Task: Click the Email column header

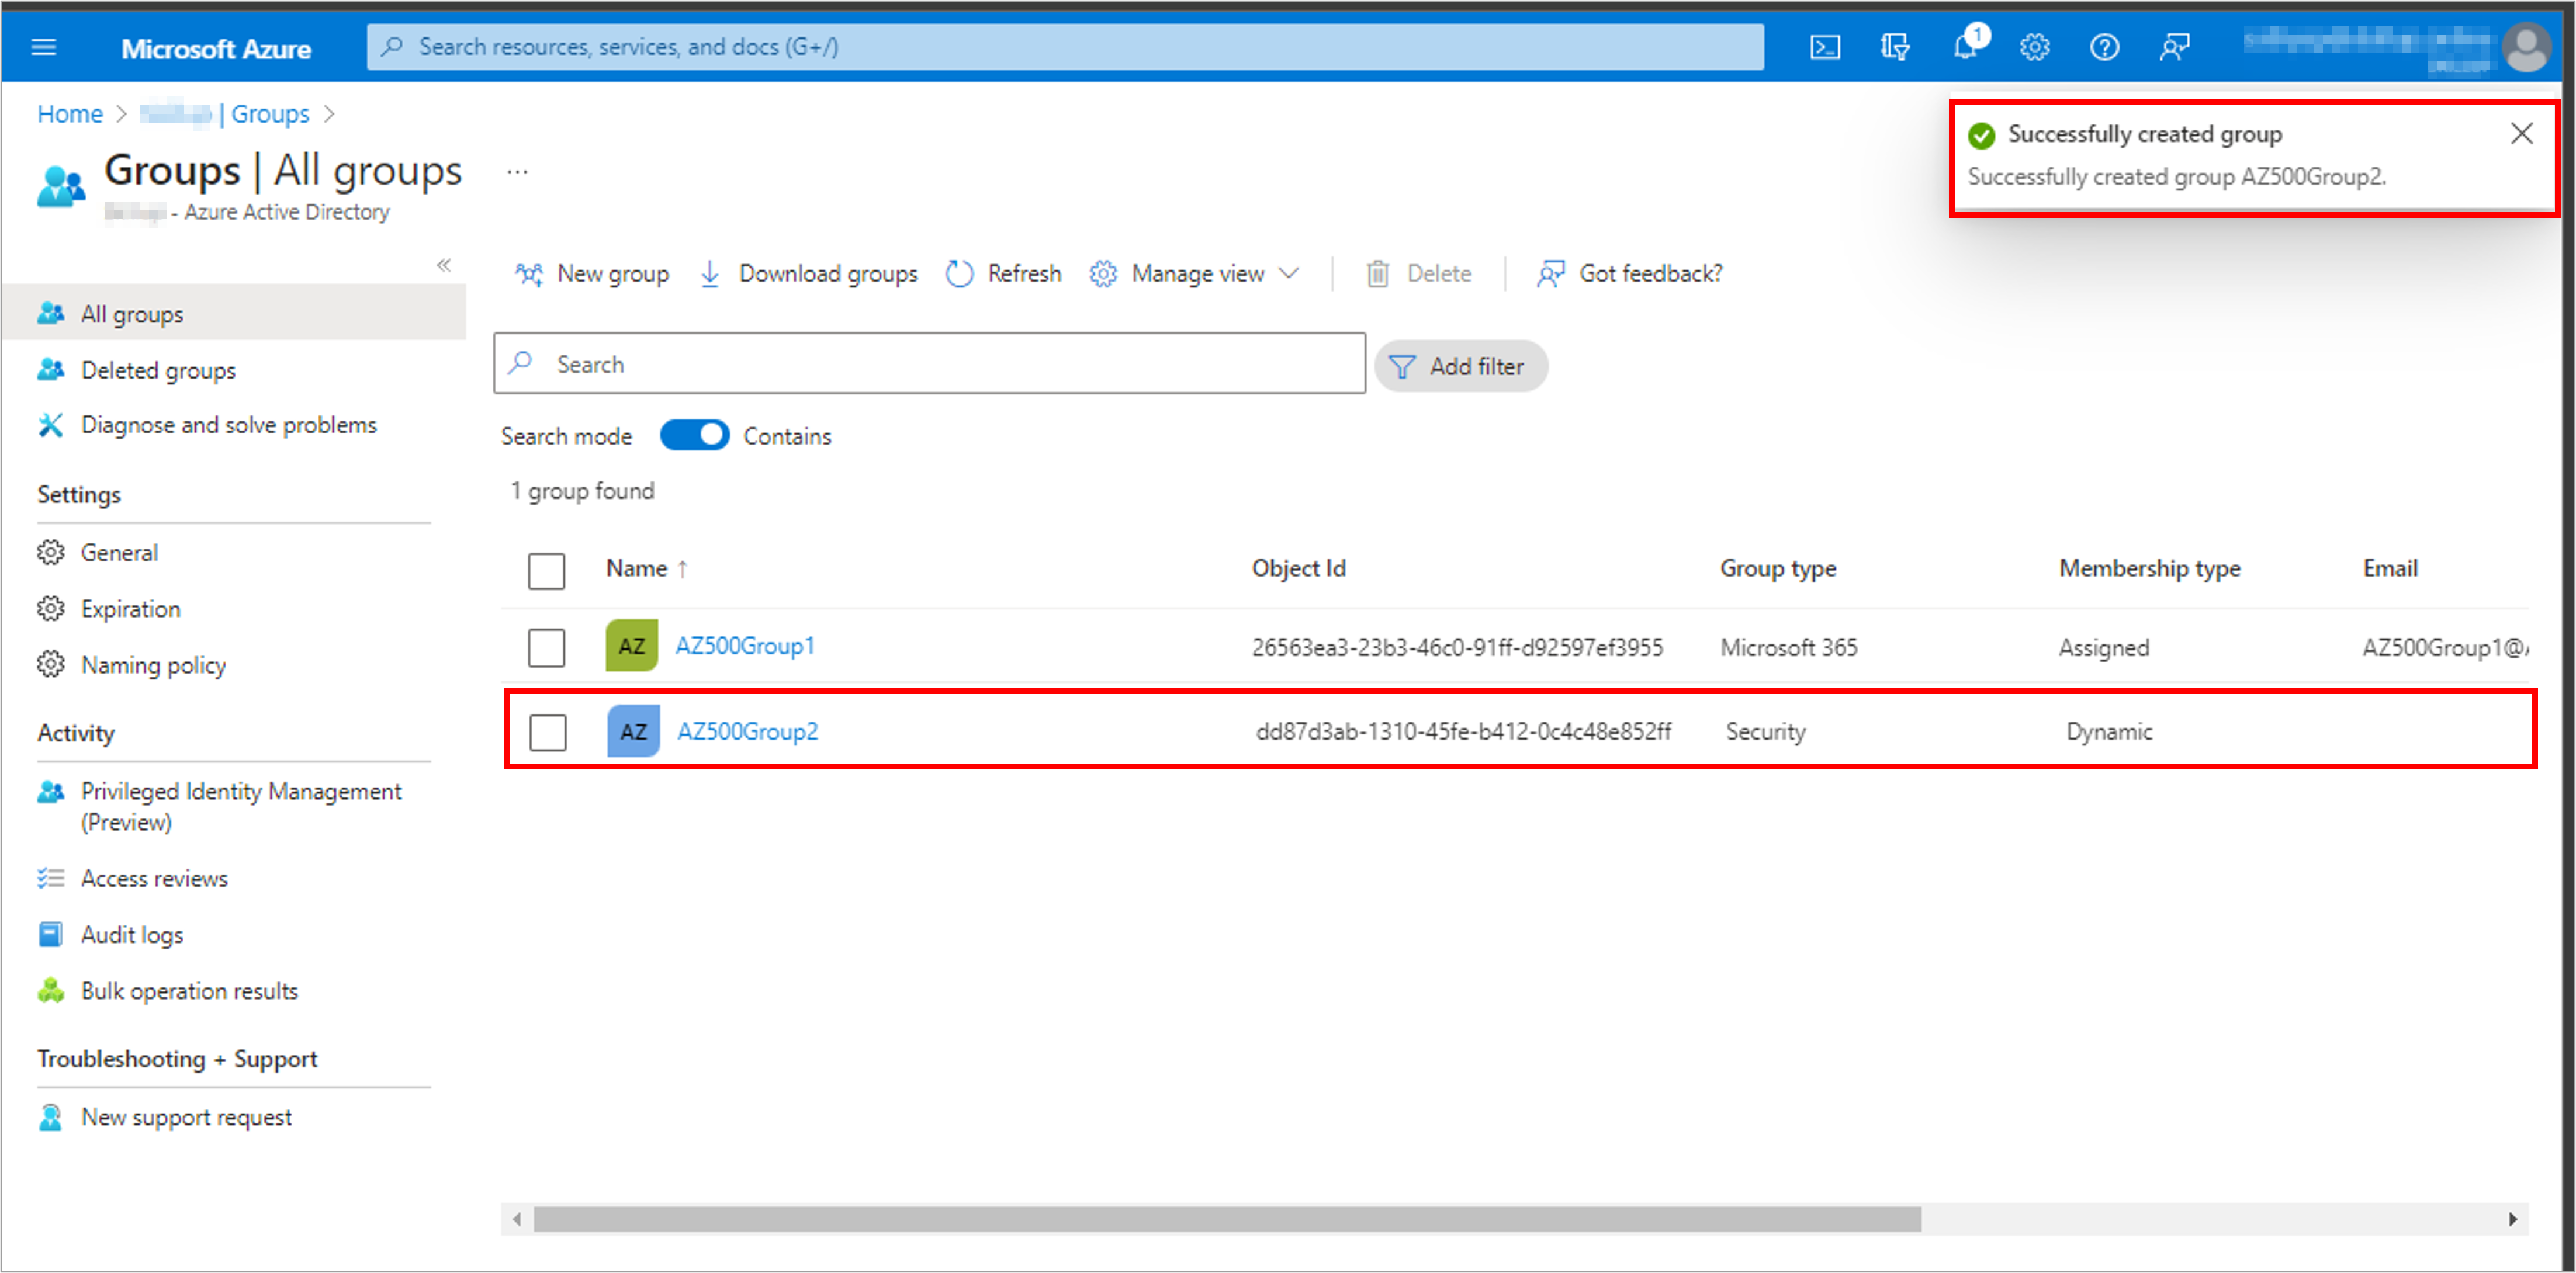Action: 2390,569
